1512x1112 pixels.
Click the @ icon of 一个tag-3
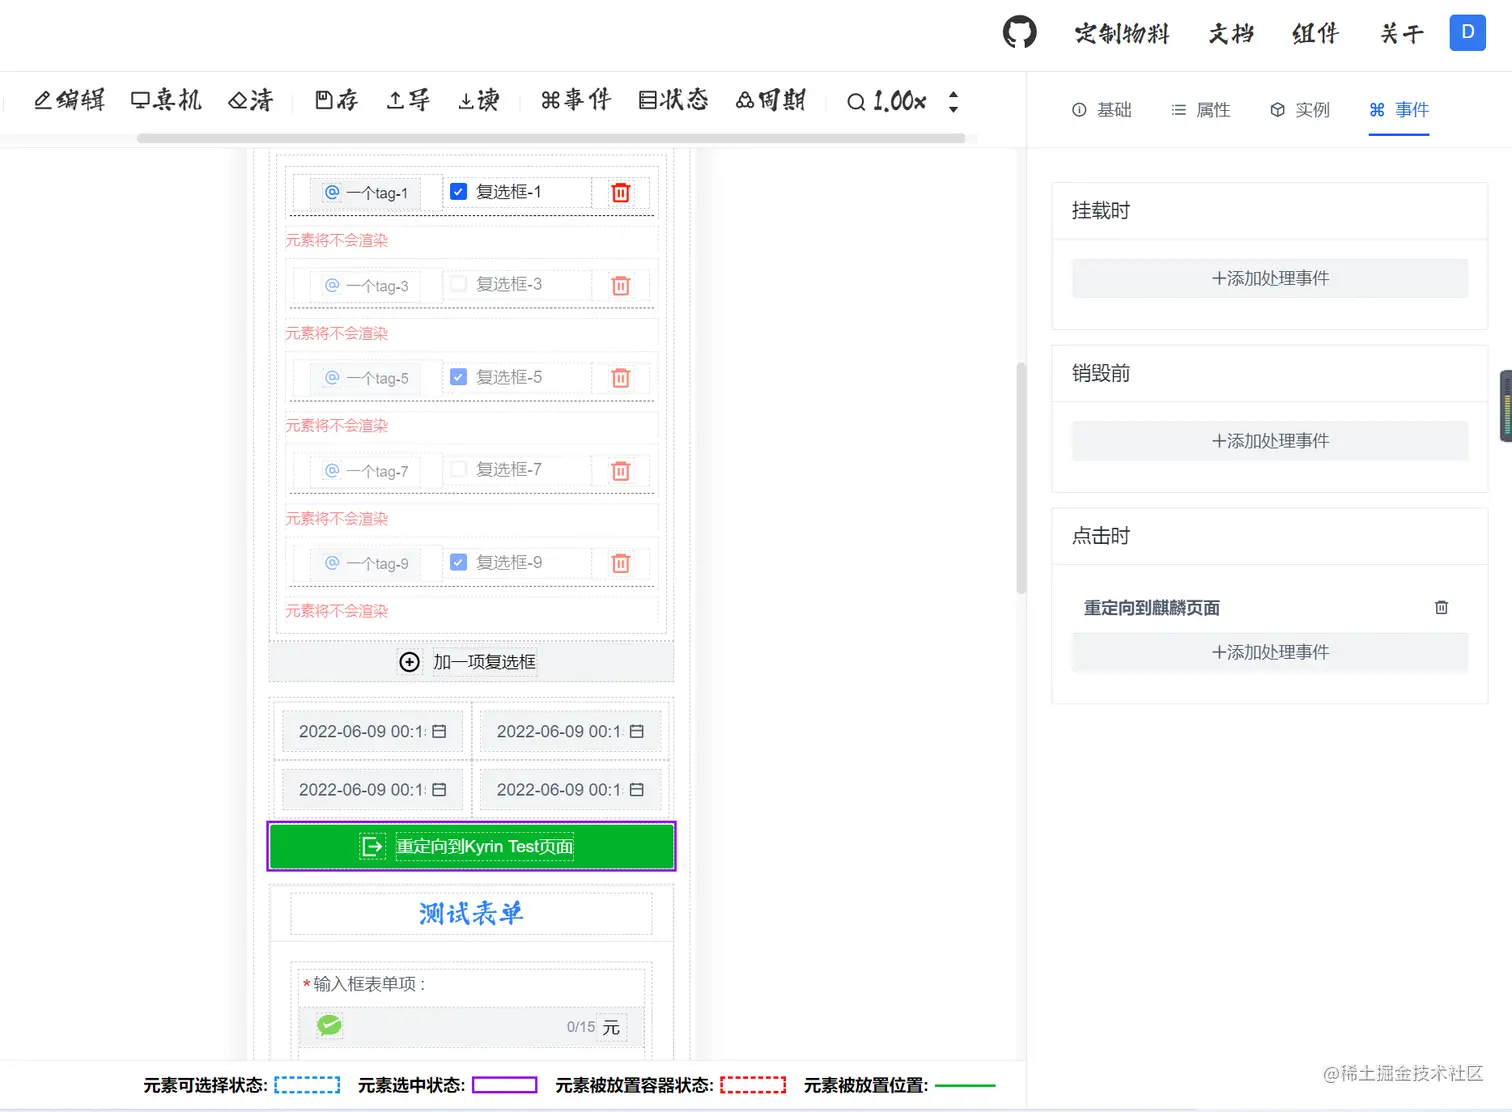(332, 285)
